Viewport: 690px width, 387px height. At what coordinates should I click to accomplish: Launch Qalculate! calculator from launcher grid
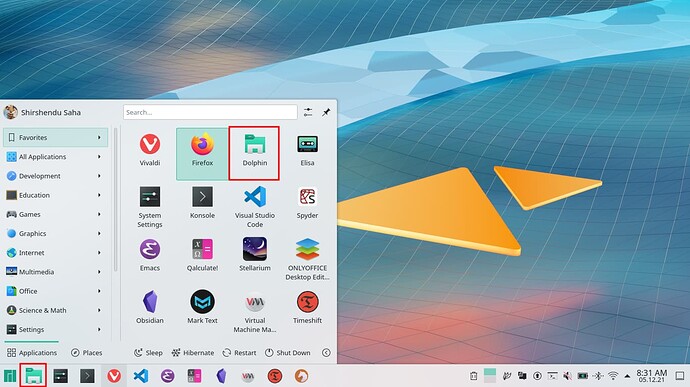202,255
